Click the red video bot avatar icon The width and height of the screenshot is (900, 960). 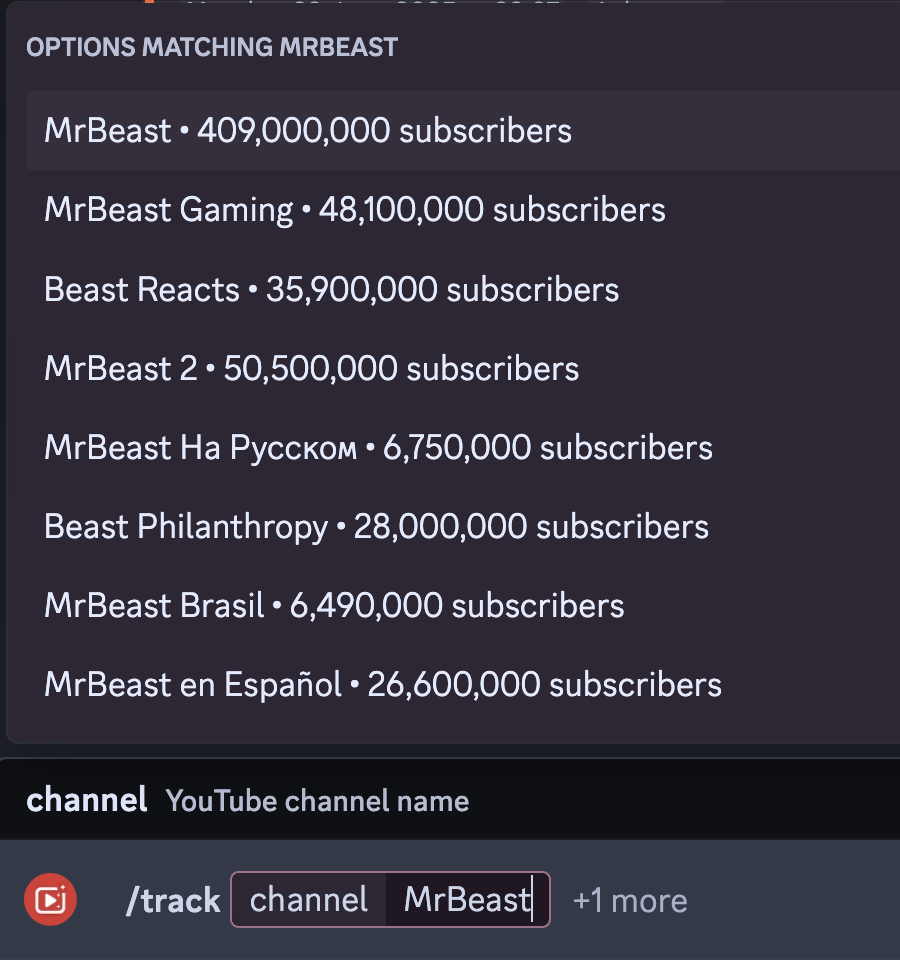(x=50, y=899)
